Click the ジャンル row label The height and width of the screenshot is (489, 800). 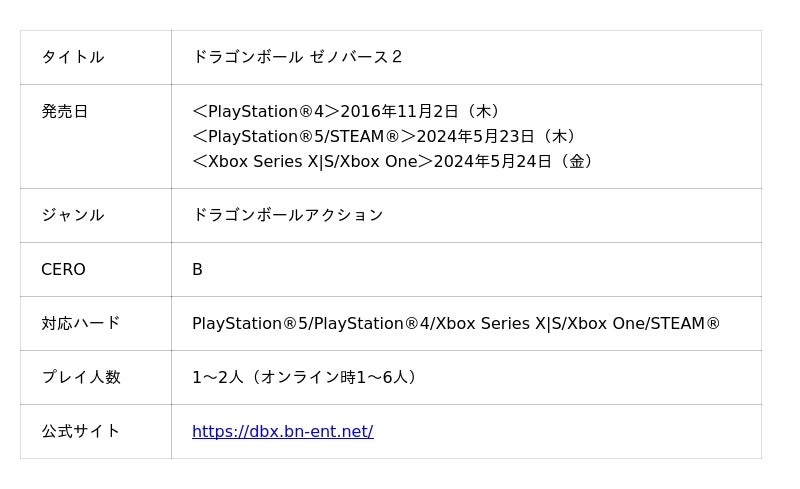pyautogui.click(x=72, y=215)
